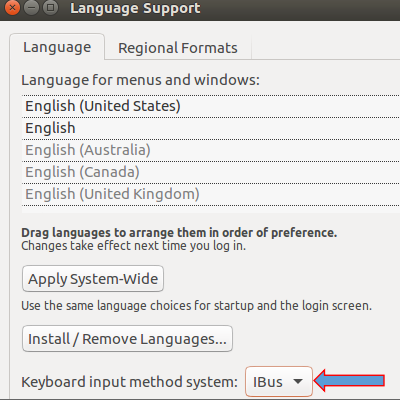Viewport: 400px width, 400px height.
Task: Choose English (Australia) from the list
Action: 211,150
